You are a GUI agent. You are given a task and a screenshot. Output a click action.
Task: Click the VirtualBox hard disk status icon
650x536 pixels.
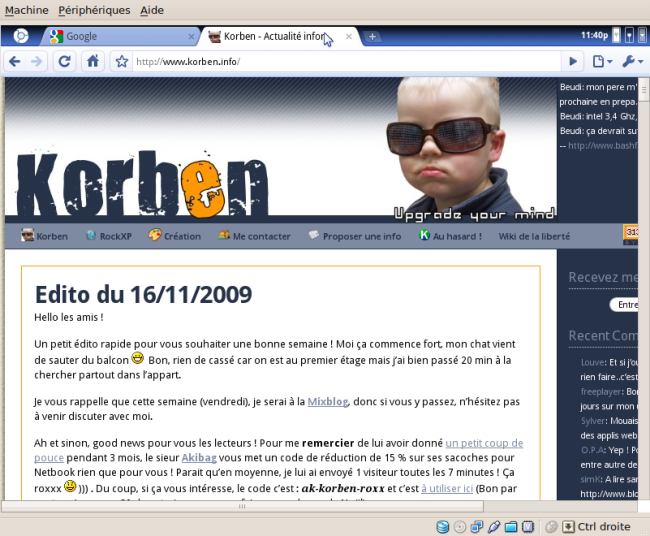pyautogui.click(x=443, y=527)
